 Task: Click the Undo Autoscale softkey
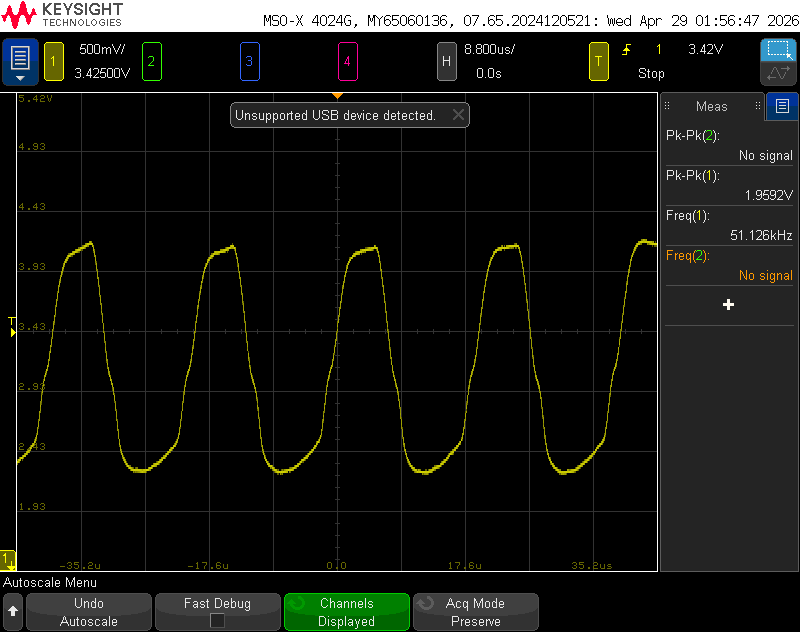89,612
